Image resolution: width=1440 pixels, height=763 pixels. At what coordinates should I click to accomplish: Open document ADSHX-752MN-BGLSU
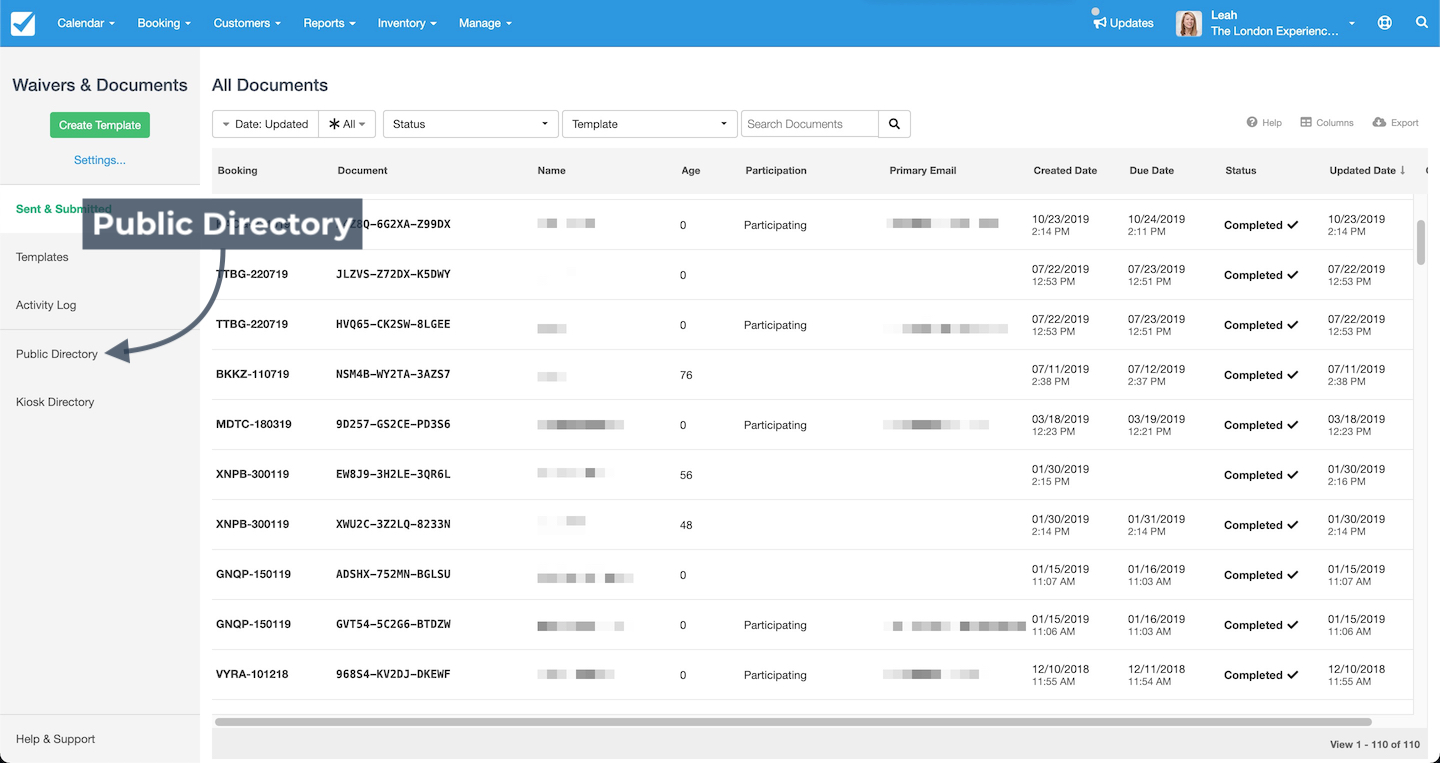click(x=393, y=574)
